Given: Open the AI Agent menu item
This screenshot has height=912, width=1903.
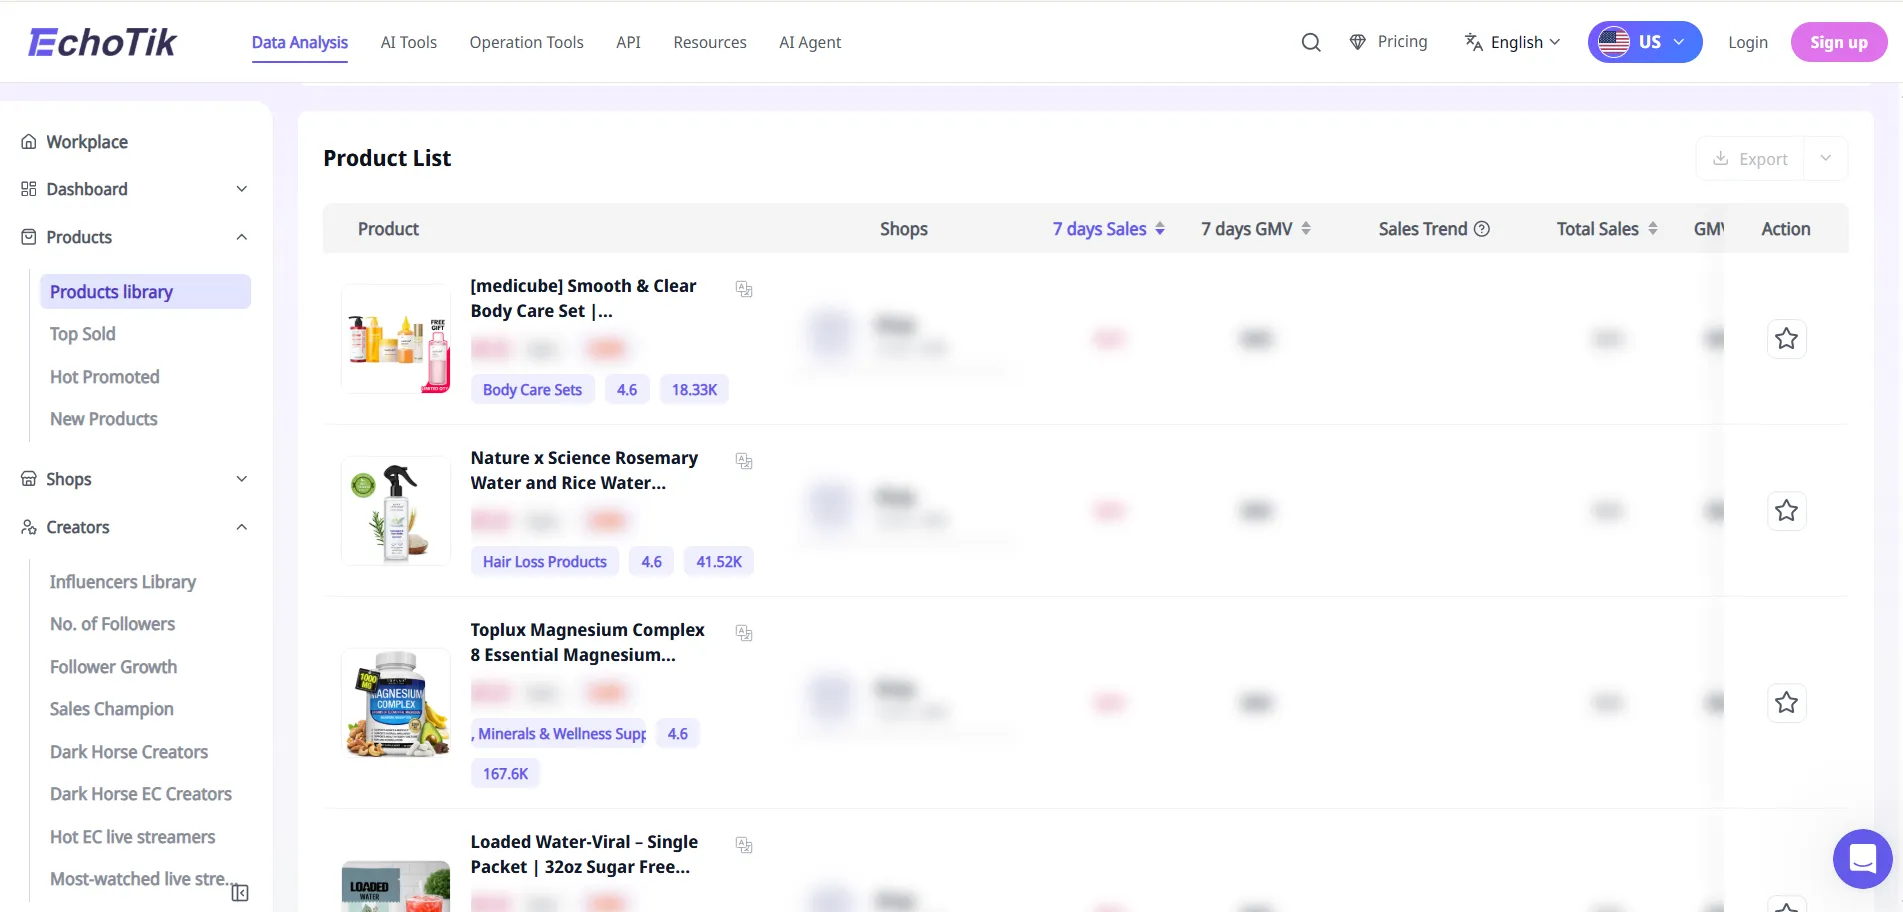Looking at the screenshot, I should point(810,42).
